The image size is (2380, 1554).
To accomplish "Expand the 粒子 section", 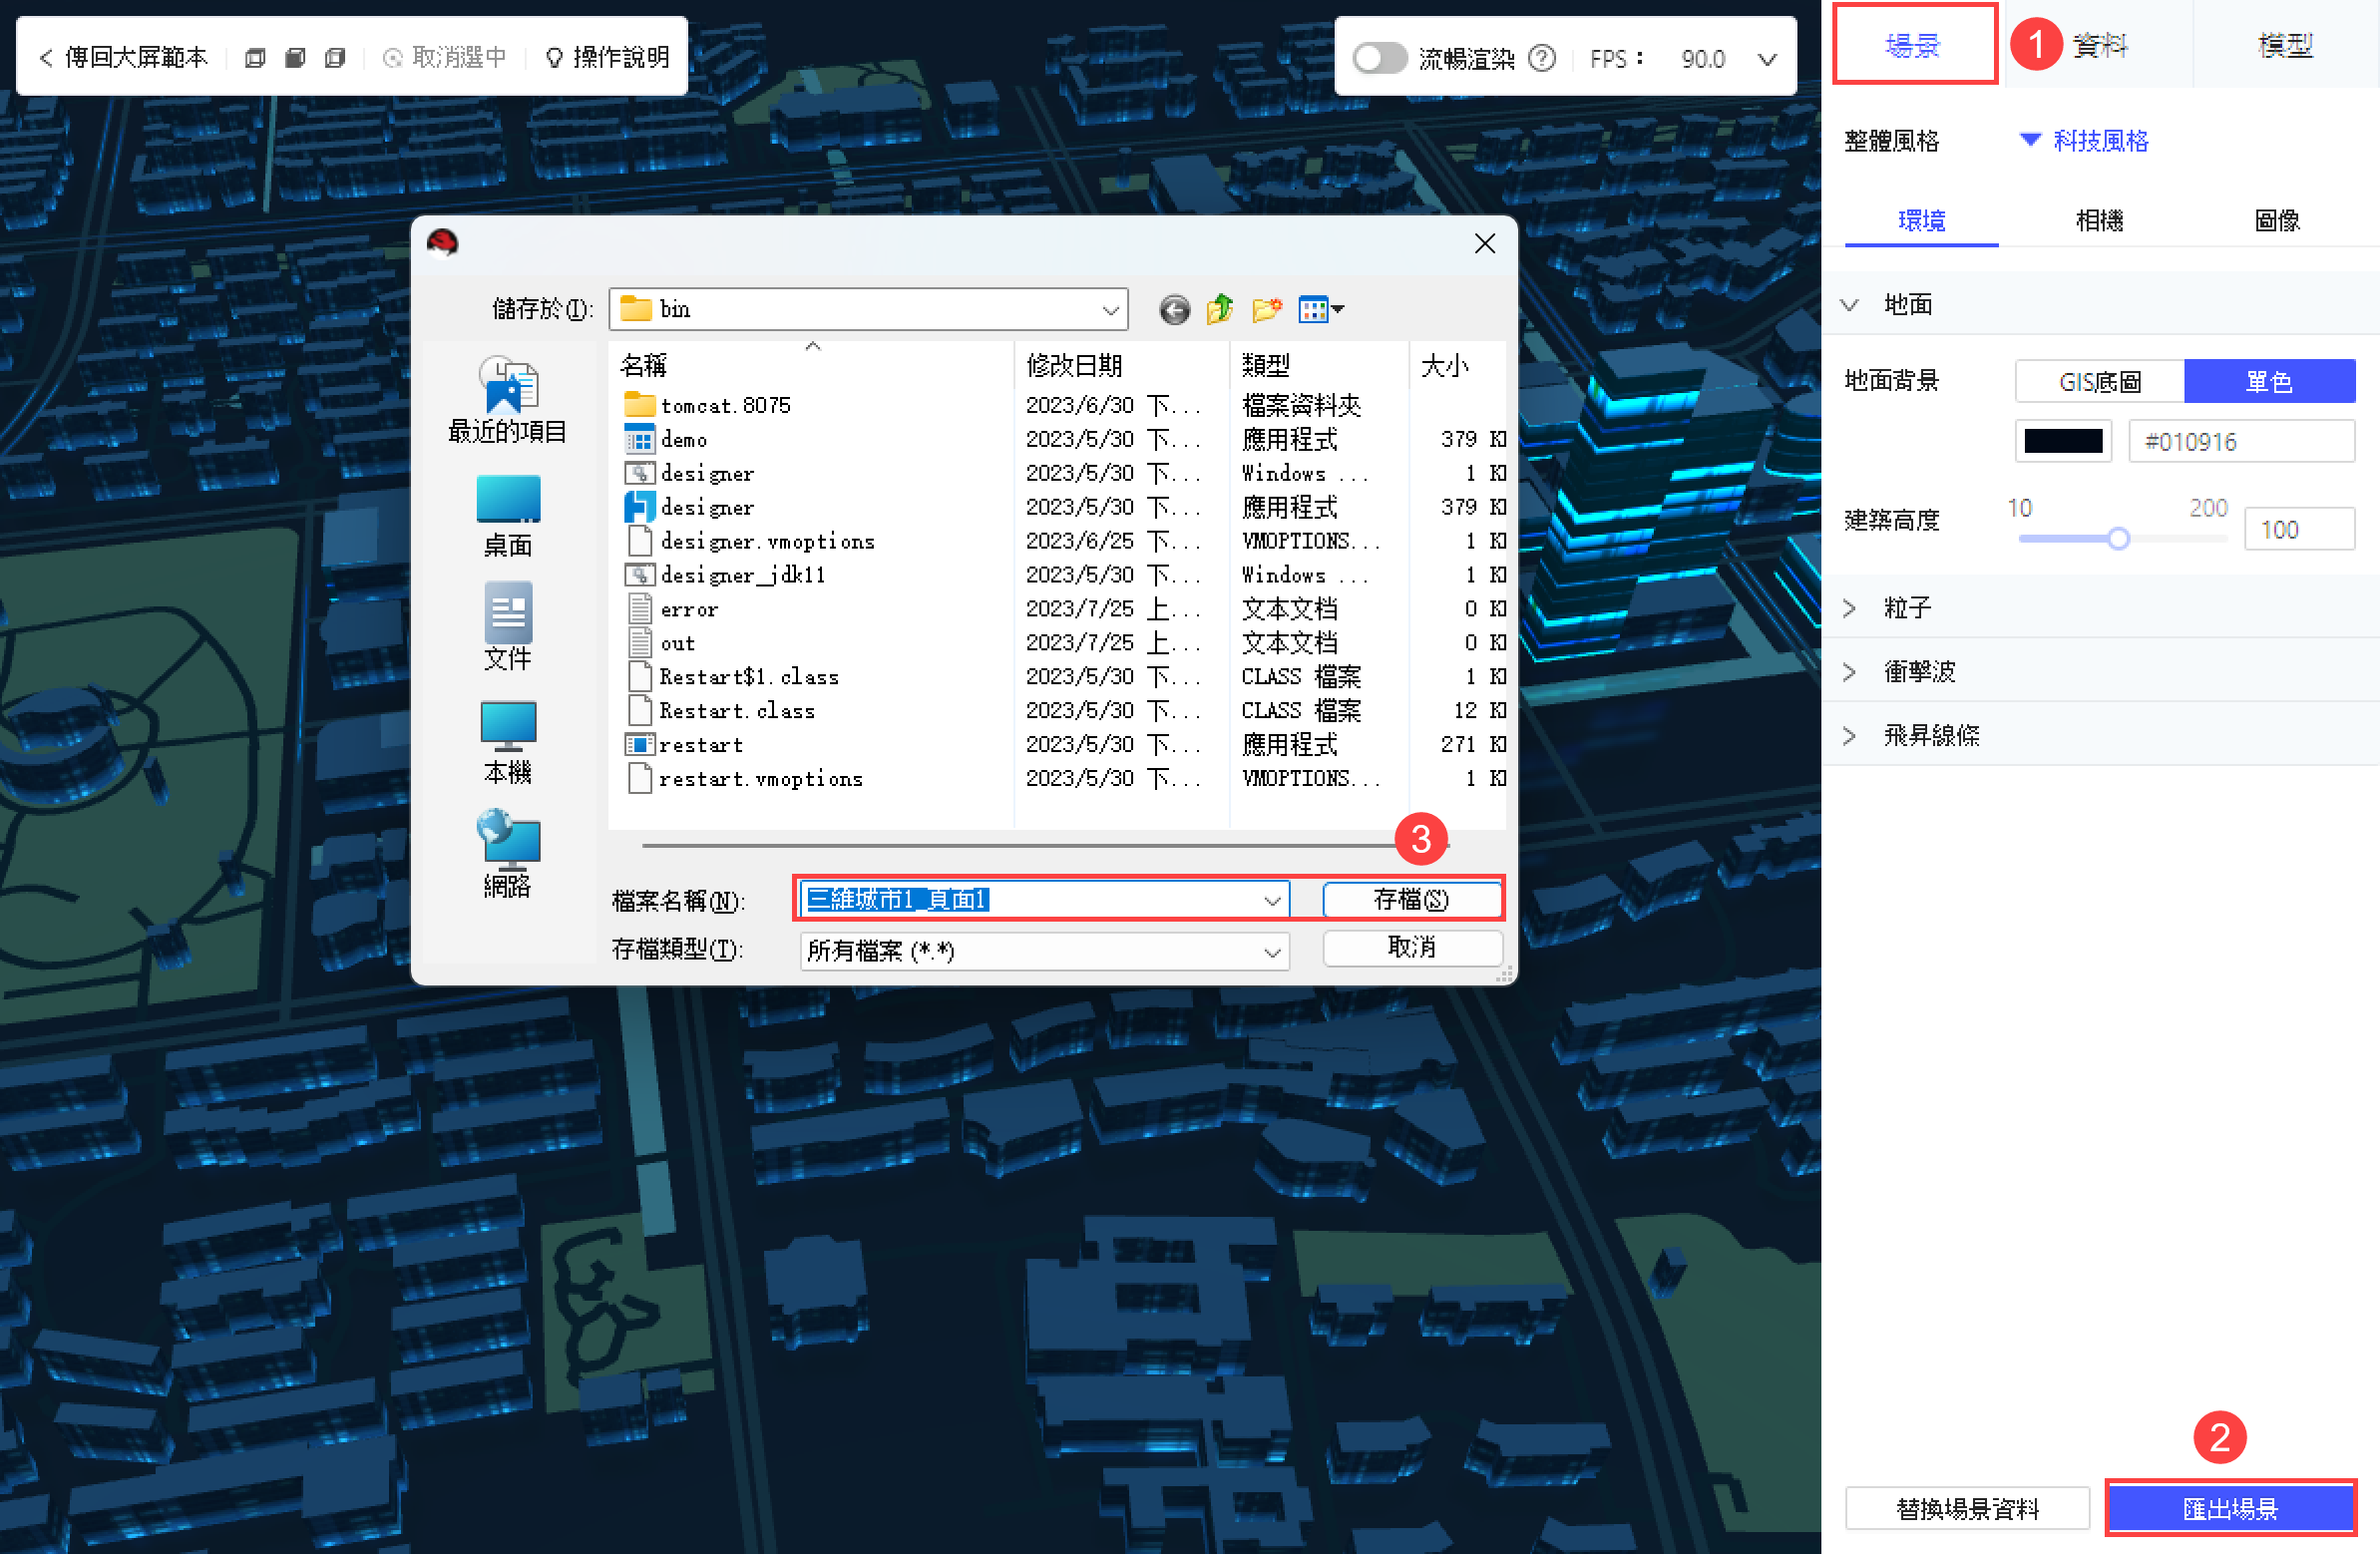I will (1850, 608).
